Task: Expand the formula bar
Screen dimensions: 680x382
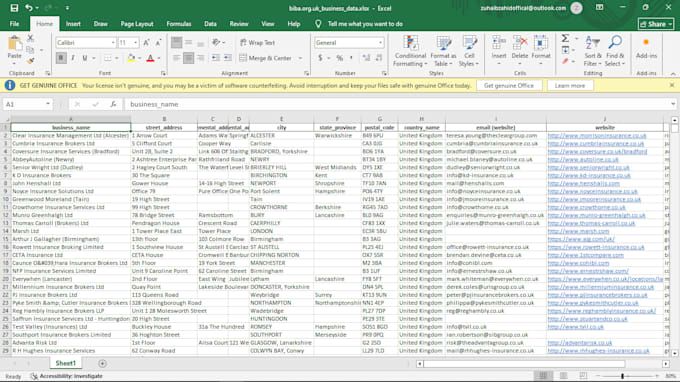Action: [673, 104]
